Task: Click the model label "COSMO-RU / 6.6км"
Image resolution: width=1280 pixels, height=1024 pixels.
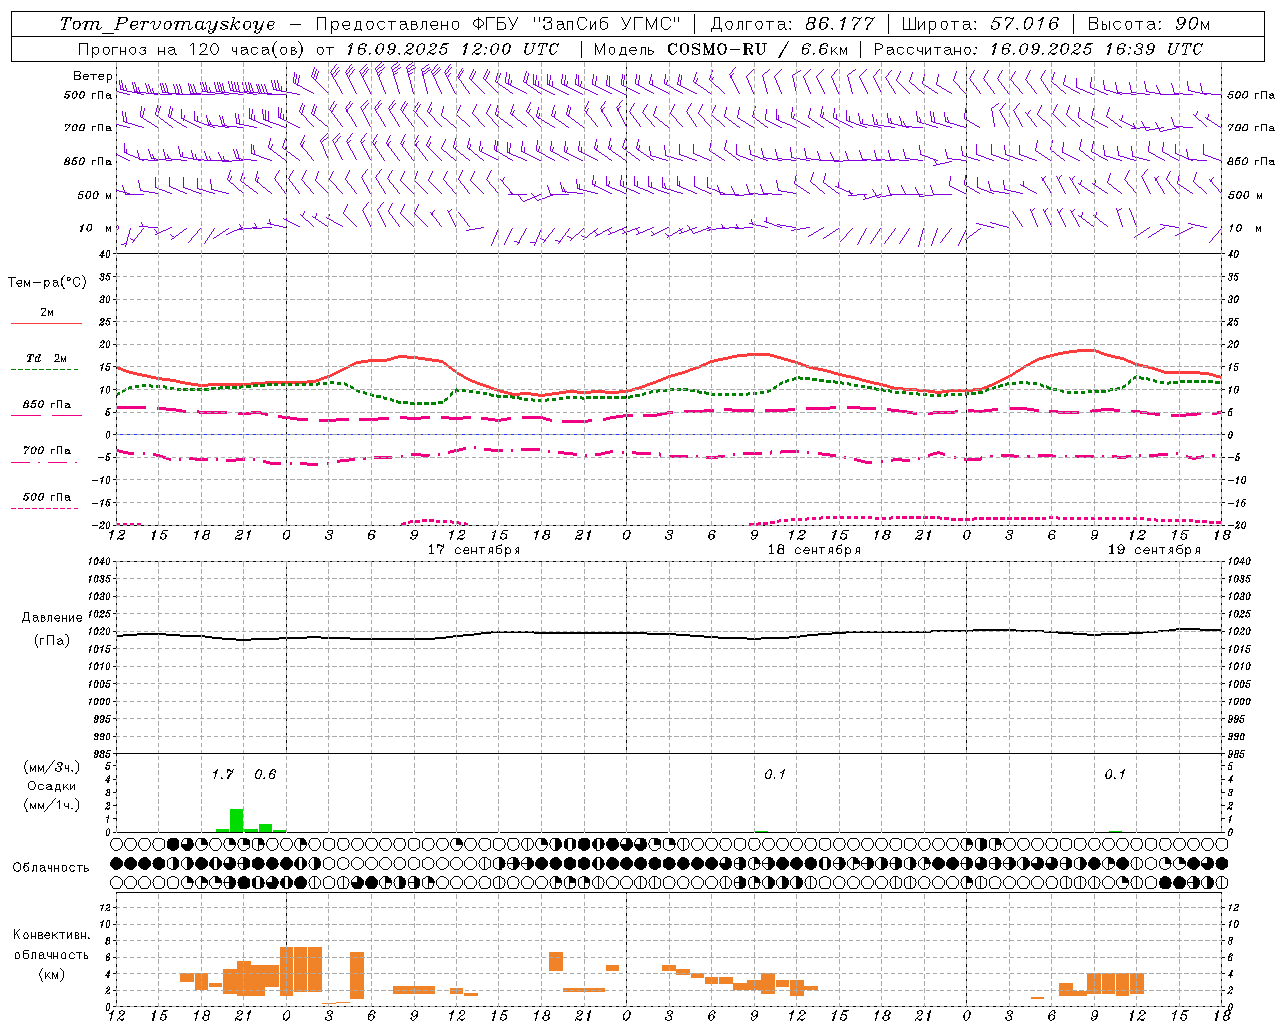Action: (x=758, y=49)
